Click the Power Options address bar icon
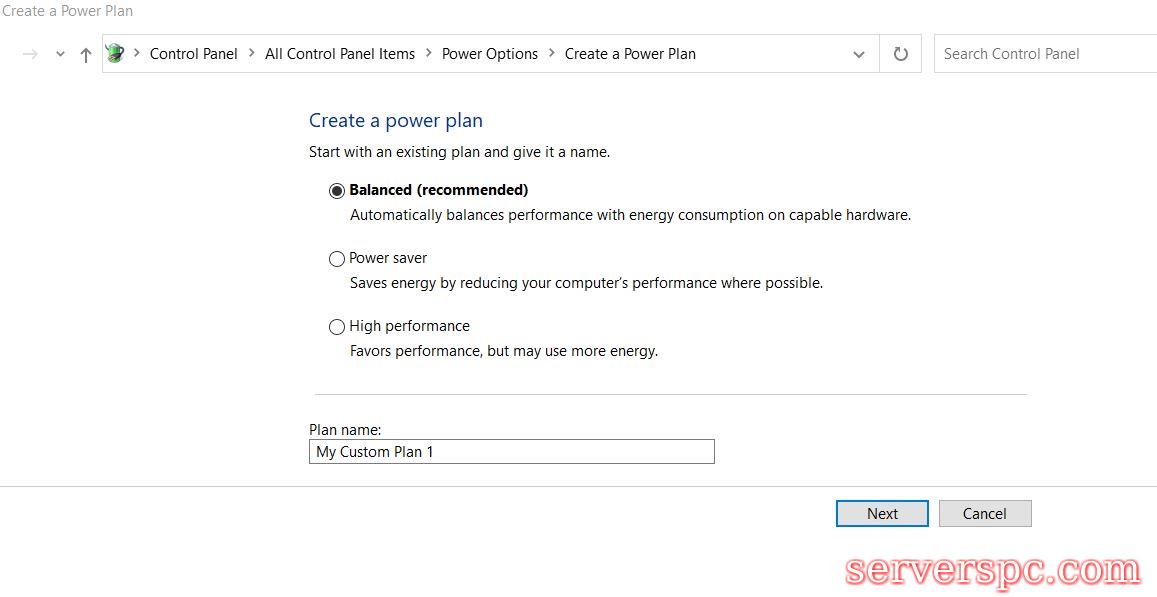The width and height of the screenshot is (1157, 597). tap(115, 54)
